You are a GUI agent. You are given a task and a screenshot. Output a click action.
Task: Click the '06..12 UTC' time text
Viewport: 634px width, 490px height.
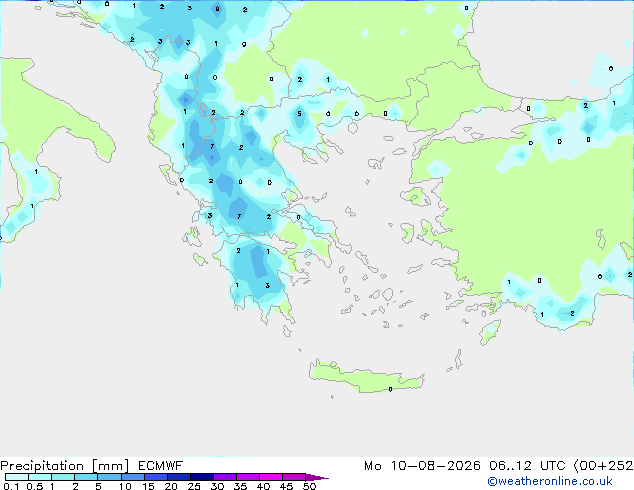tap(527, 466)
